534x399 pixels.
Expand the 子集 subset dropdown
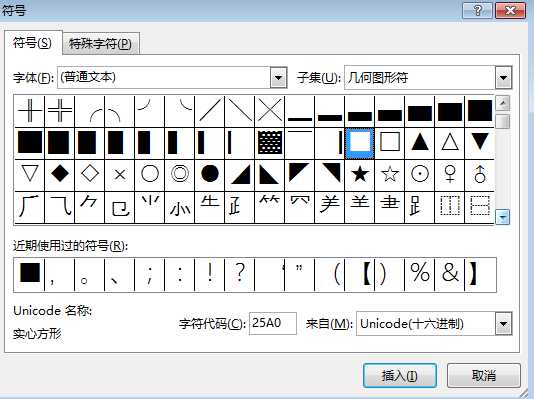[x=503, y=78]
